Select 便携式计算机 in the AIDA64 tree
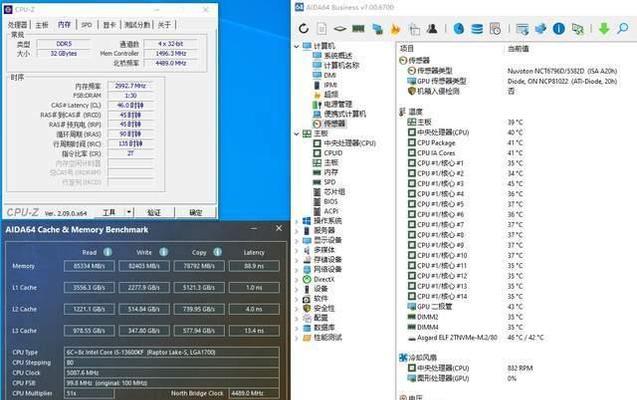 point(345,114)
